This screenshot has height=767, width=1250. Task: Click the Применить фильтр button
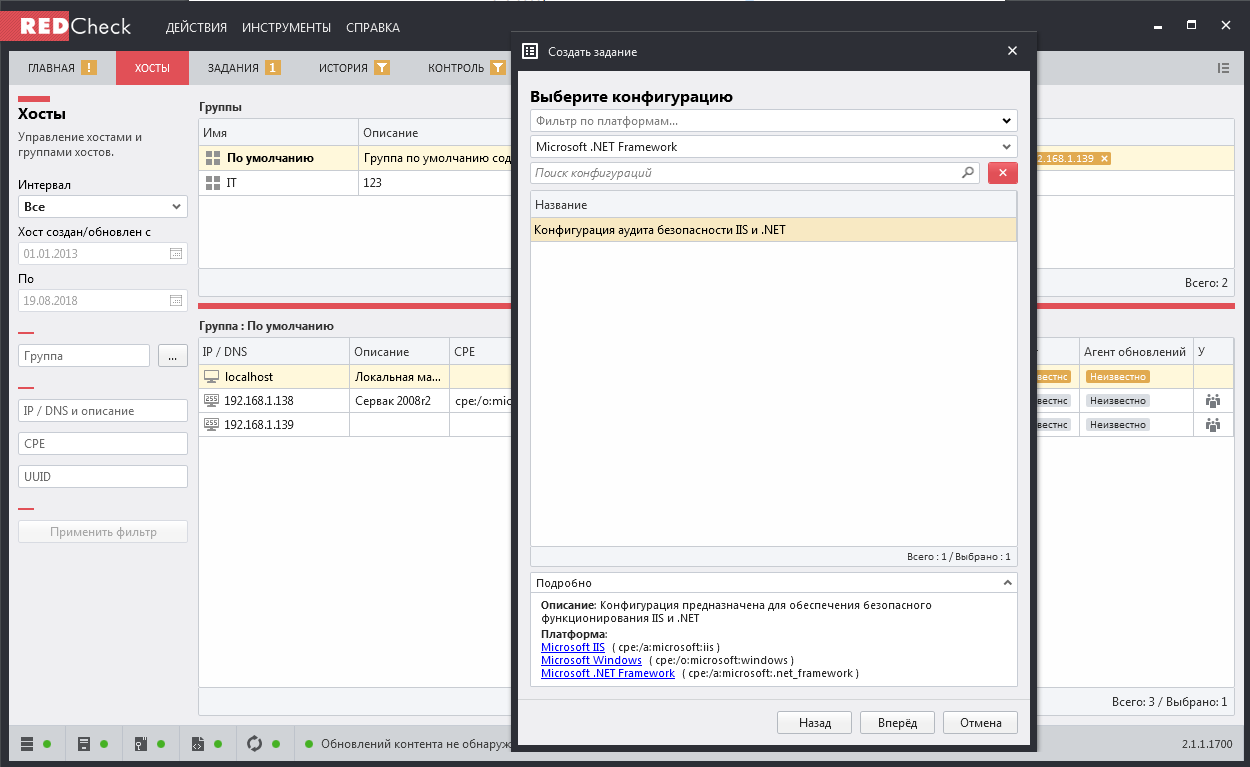pyautogui.click(x=103, y=532)
